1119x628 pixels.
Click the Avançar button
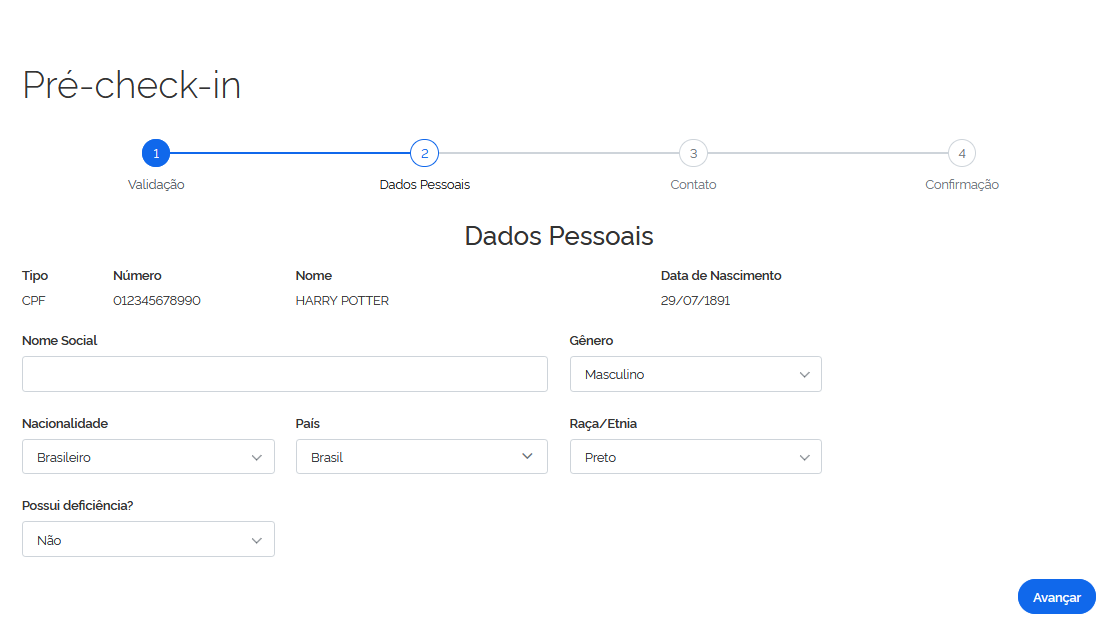coord(1057,597)
